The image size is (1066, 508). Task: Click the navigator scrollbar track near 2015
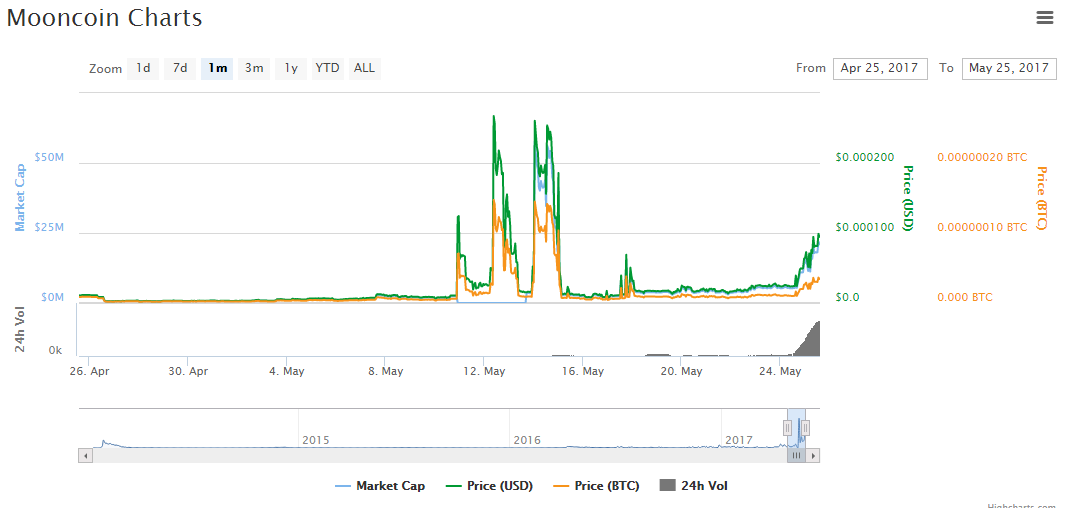click(315, 456)
